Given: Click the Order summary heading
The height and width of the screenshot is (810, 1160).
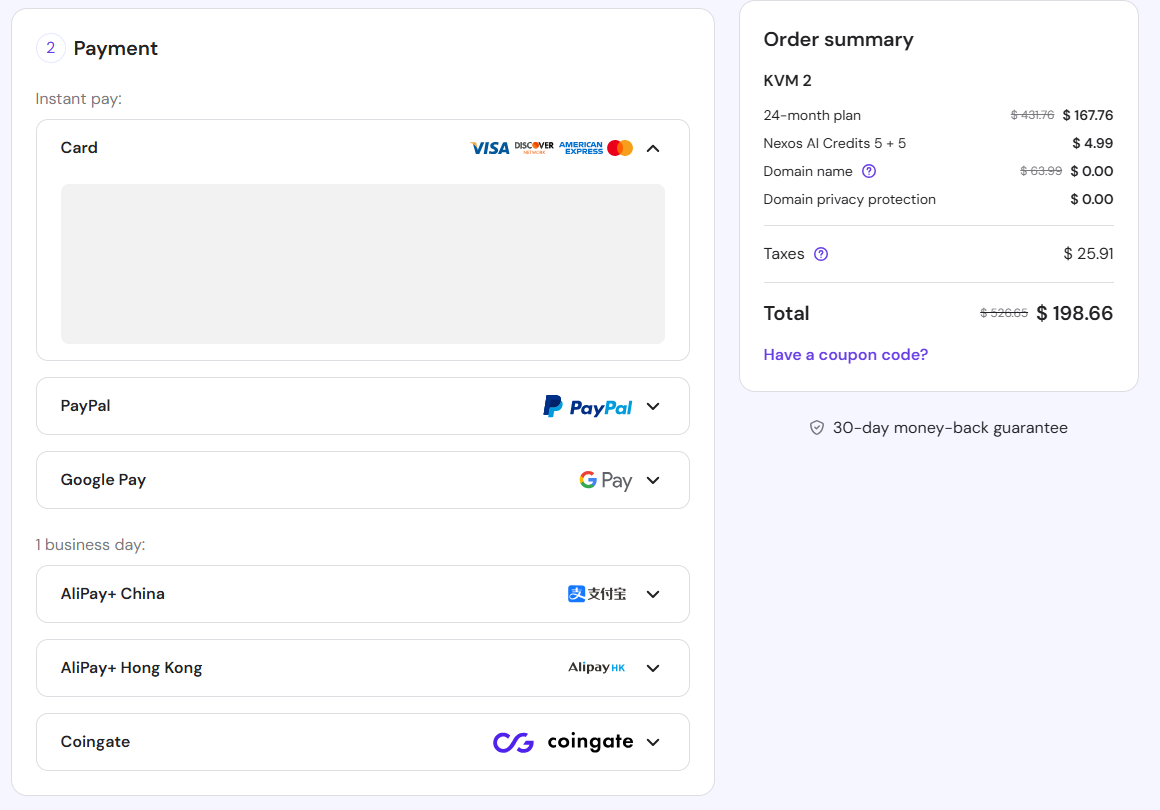Looking at the screenshot, I should pos(838,39).
